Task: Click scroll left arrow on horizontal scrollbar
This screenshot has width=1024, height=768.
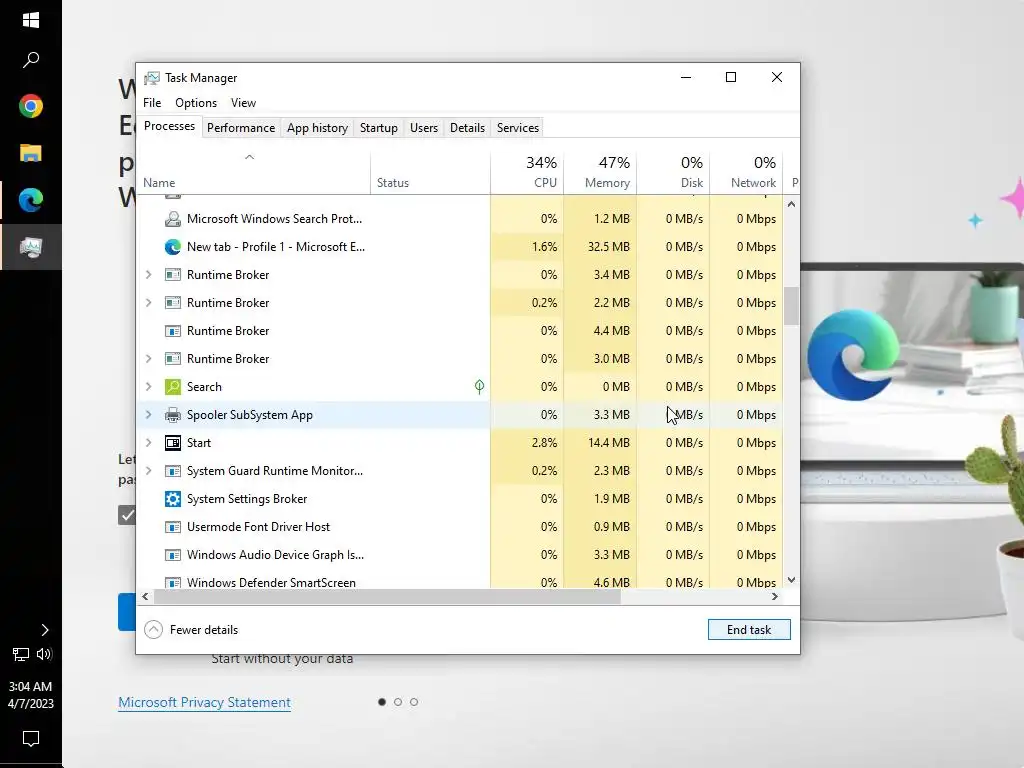Action: point(145,596)
